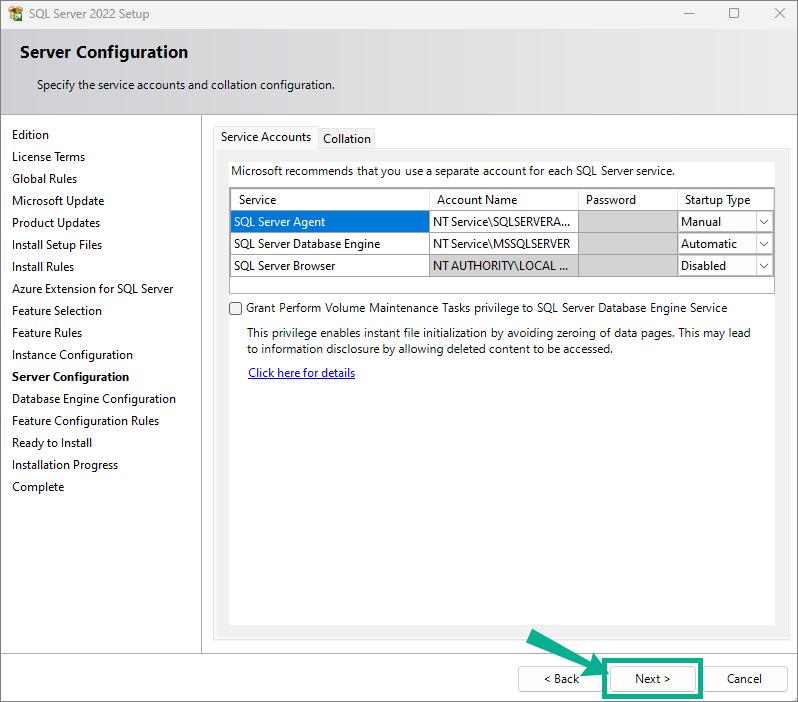Select Feature Configuration Rules step
Viewport: 798px width, 702px height.
pos(86,420)
